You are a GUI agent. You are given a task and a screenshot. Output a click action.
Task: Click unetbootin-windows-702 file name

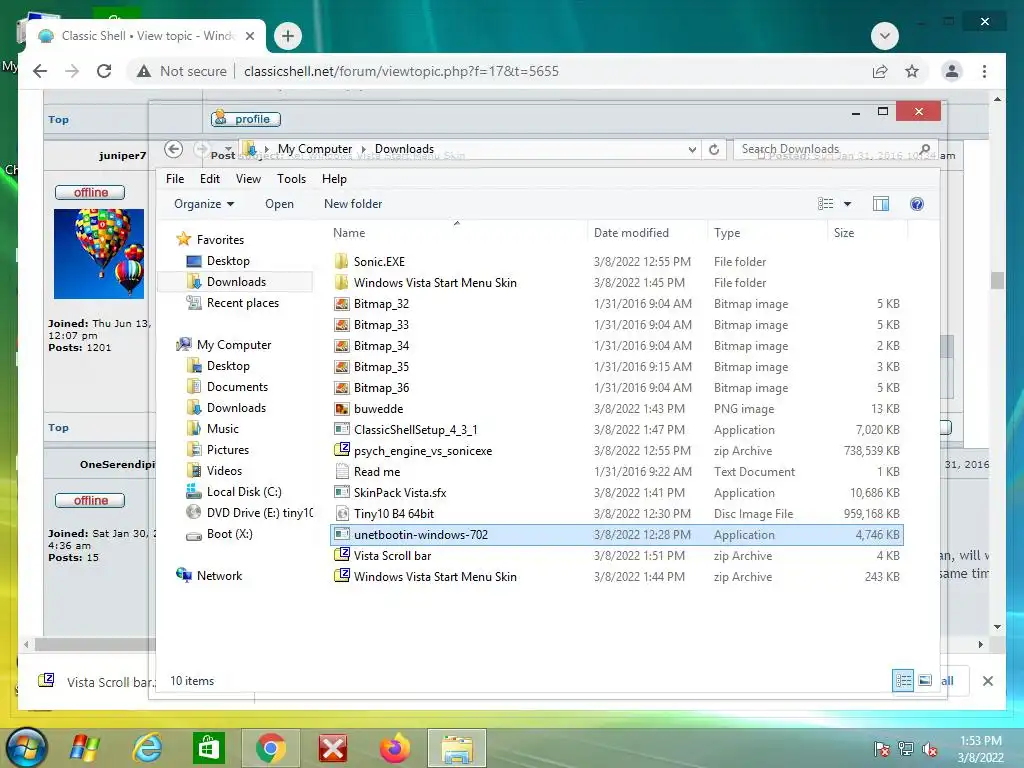(421, 534)
